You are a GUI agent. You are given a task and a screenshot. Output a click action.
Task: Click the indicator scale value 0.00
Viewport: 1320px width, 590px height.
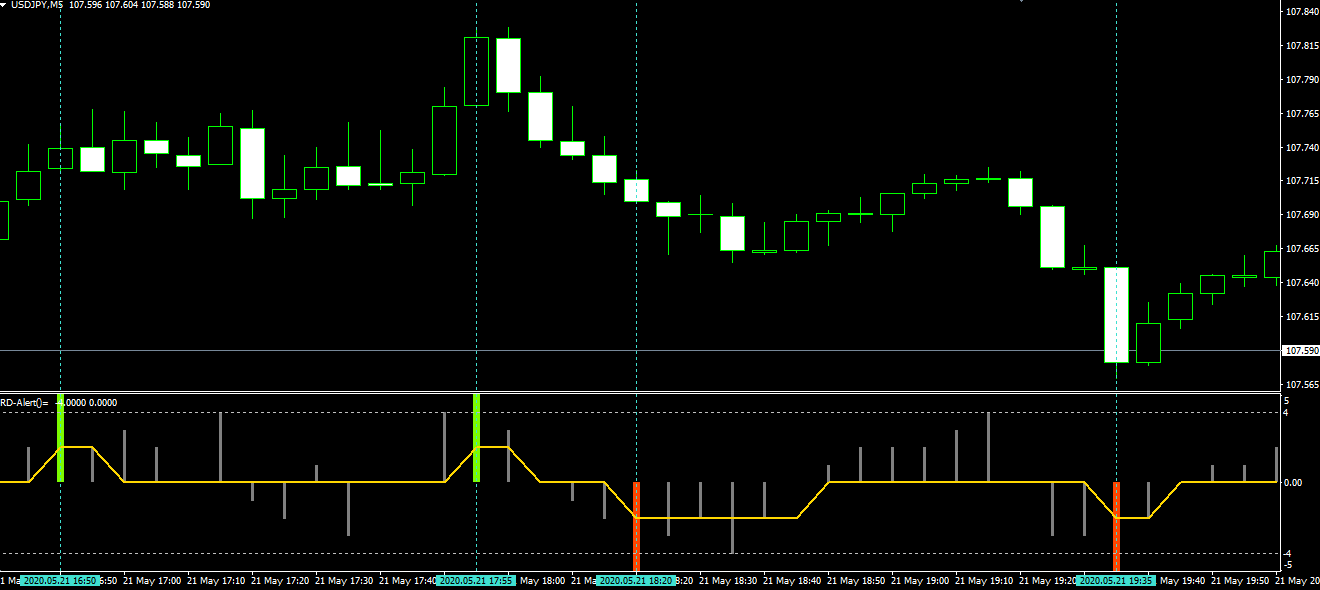tap(1293, 482)
